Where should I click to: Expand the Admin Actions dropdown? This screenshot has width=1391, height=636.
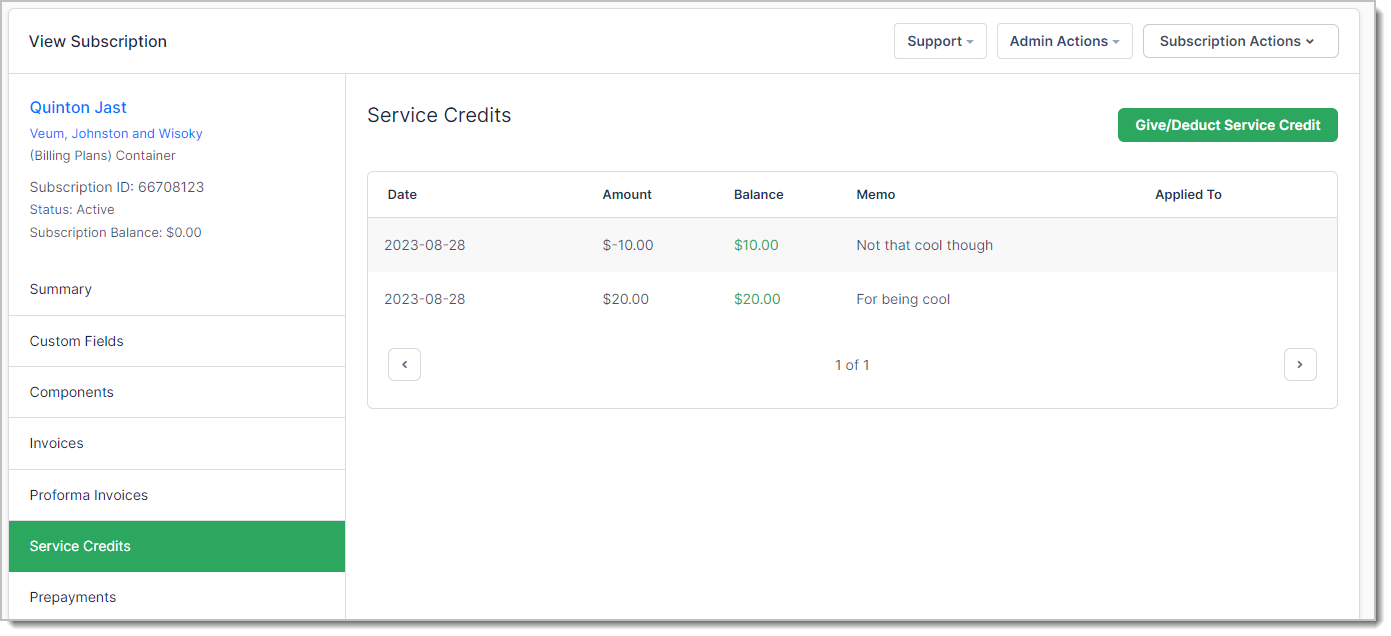(1064, 41)
